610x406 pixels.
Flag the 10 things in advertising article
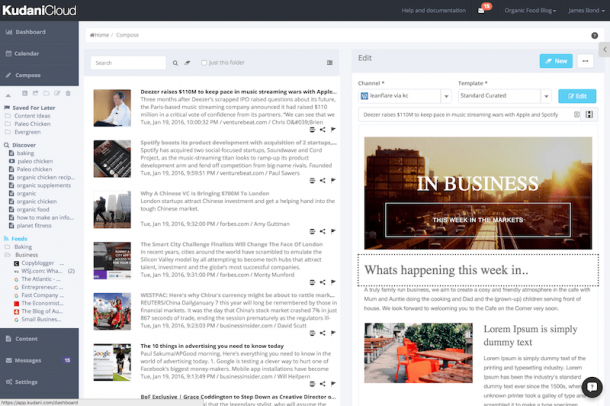click(x=333, y=384)
